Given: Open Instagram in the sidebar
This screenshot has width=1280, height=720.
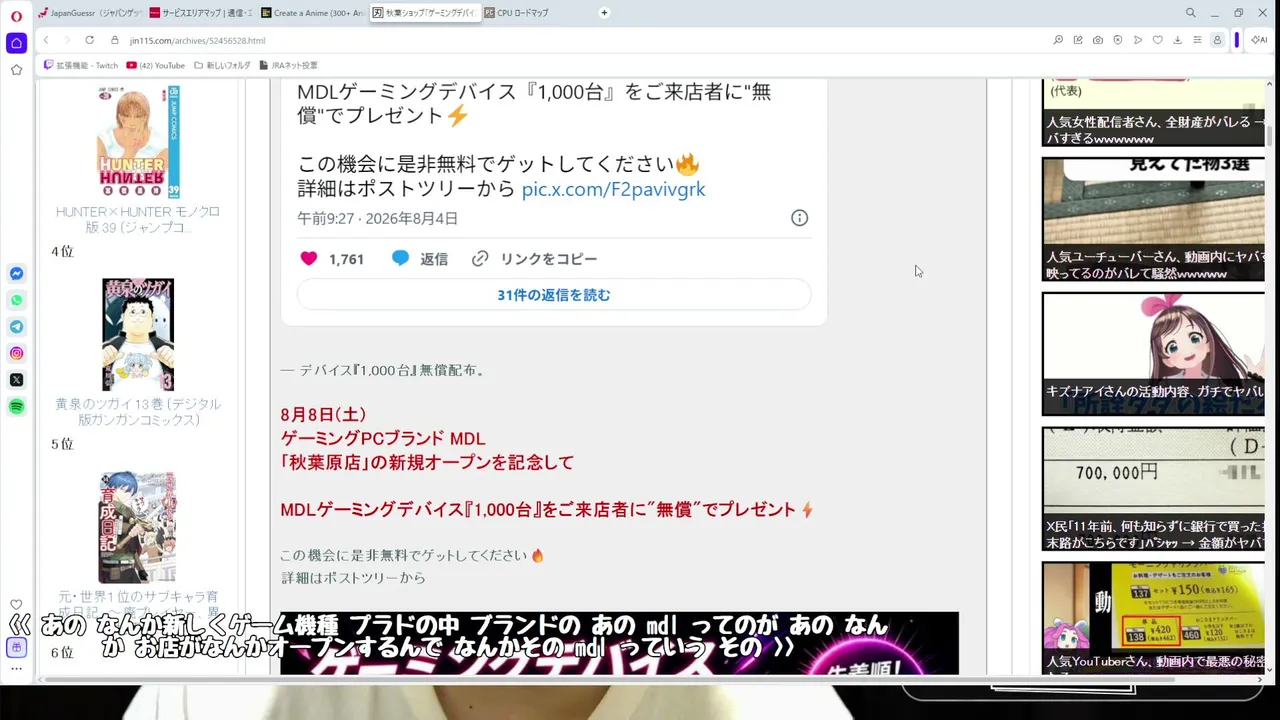Looking at the screenshot, I should tap(16, 353).
